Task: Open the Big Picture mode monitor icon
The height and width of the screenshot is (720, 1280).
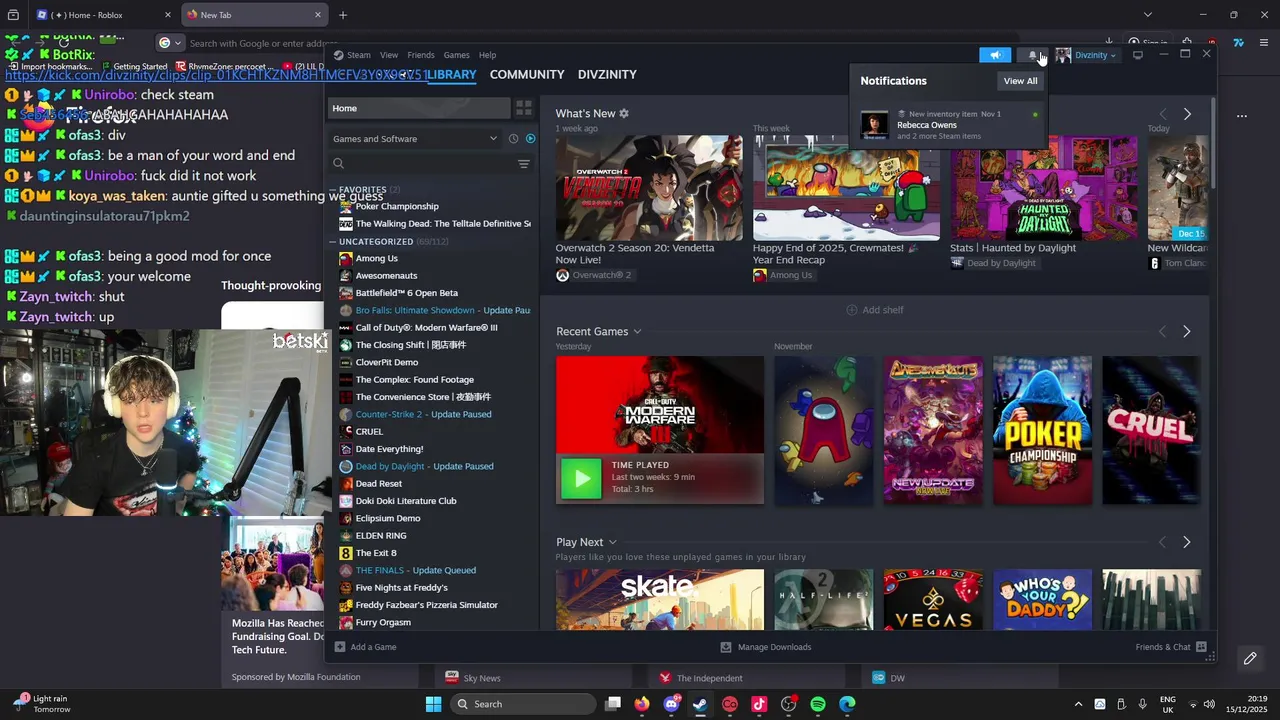Action: click(x=1138, y=55)
